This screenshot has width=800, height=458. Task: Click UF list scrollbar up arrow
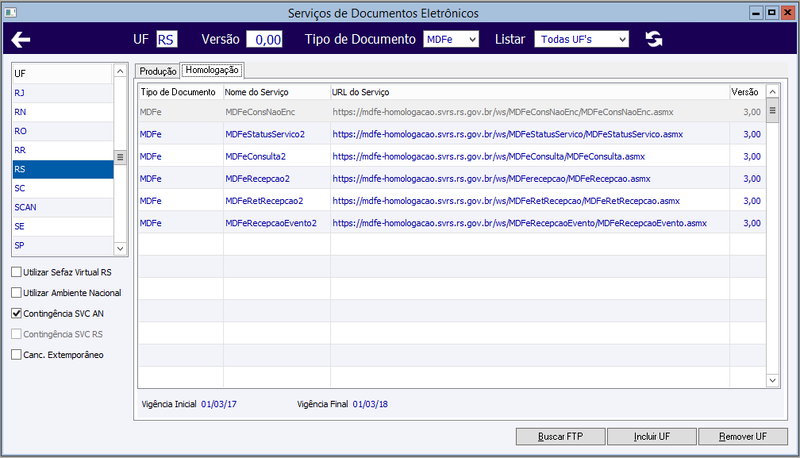(x=120, y=71)
